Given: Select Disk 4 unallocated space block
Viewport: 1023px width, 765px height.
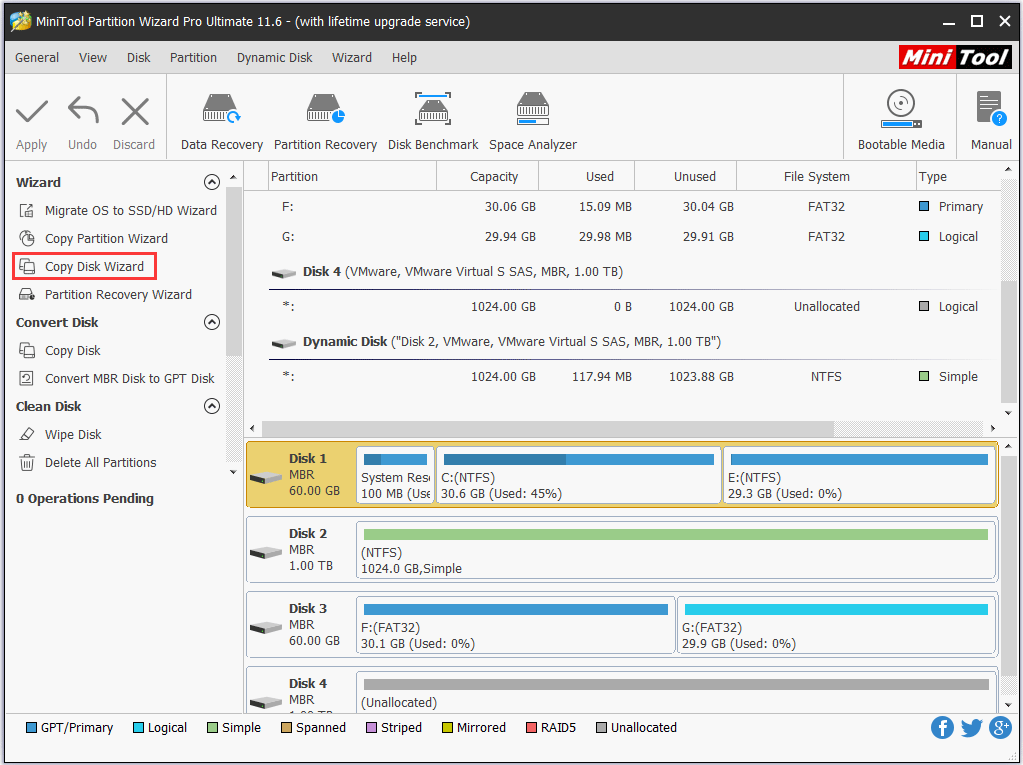Looking at the screenshot, I should coord(676,693).
